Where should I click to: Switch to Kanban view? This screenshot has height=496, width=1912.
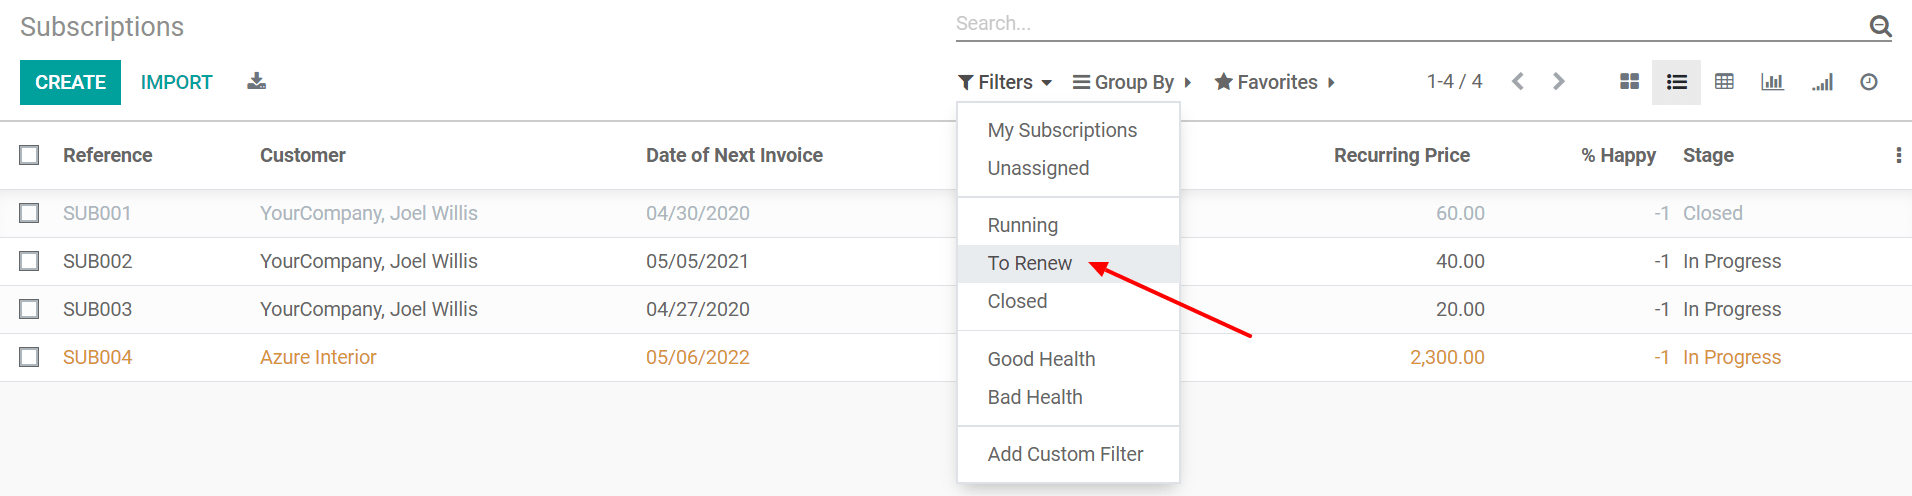pyautogui.click(x=1629, y=82)
